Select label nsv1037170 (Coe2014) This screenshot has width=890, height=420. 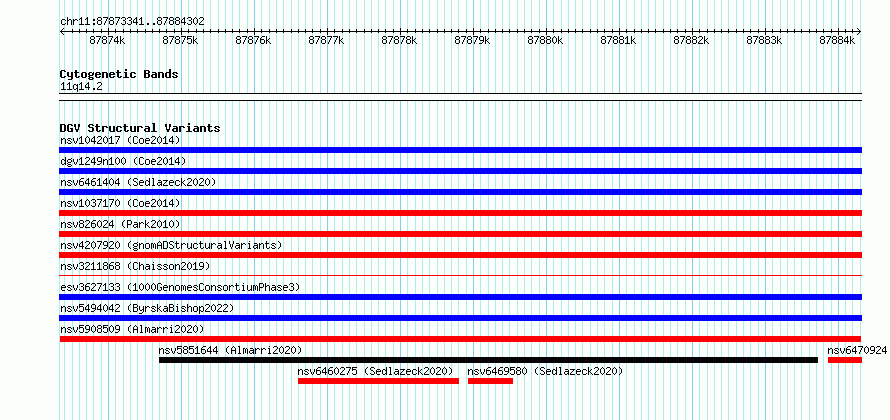point(120,203)
